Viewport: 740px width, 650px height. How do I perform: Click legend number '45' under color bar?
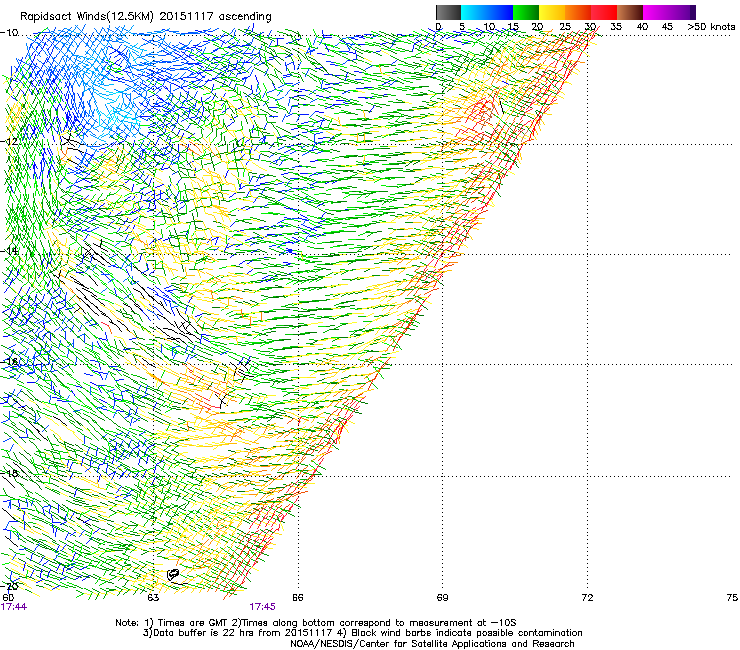tap(667, 27)
